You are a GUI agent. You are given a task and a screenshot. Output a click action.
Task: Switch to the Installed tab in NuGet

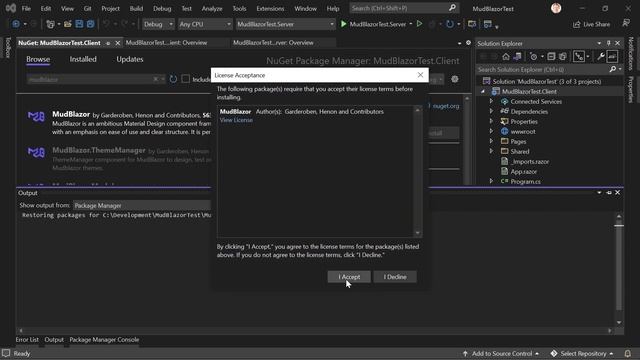[x=83, y=59]
